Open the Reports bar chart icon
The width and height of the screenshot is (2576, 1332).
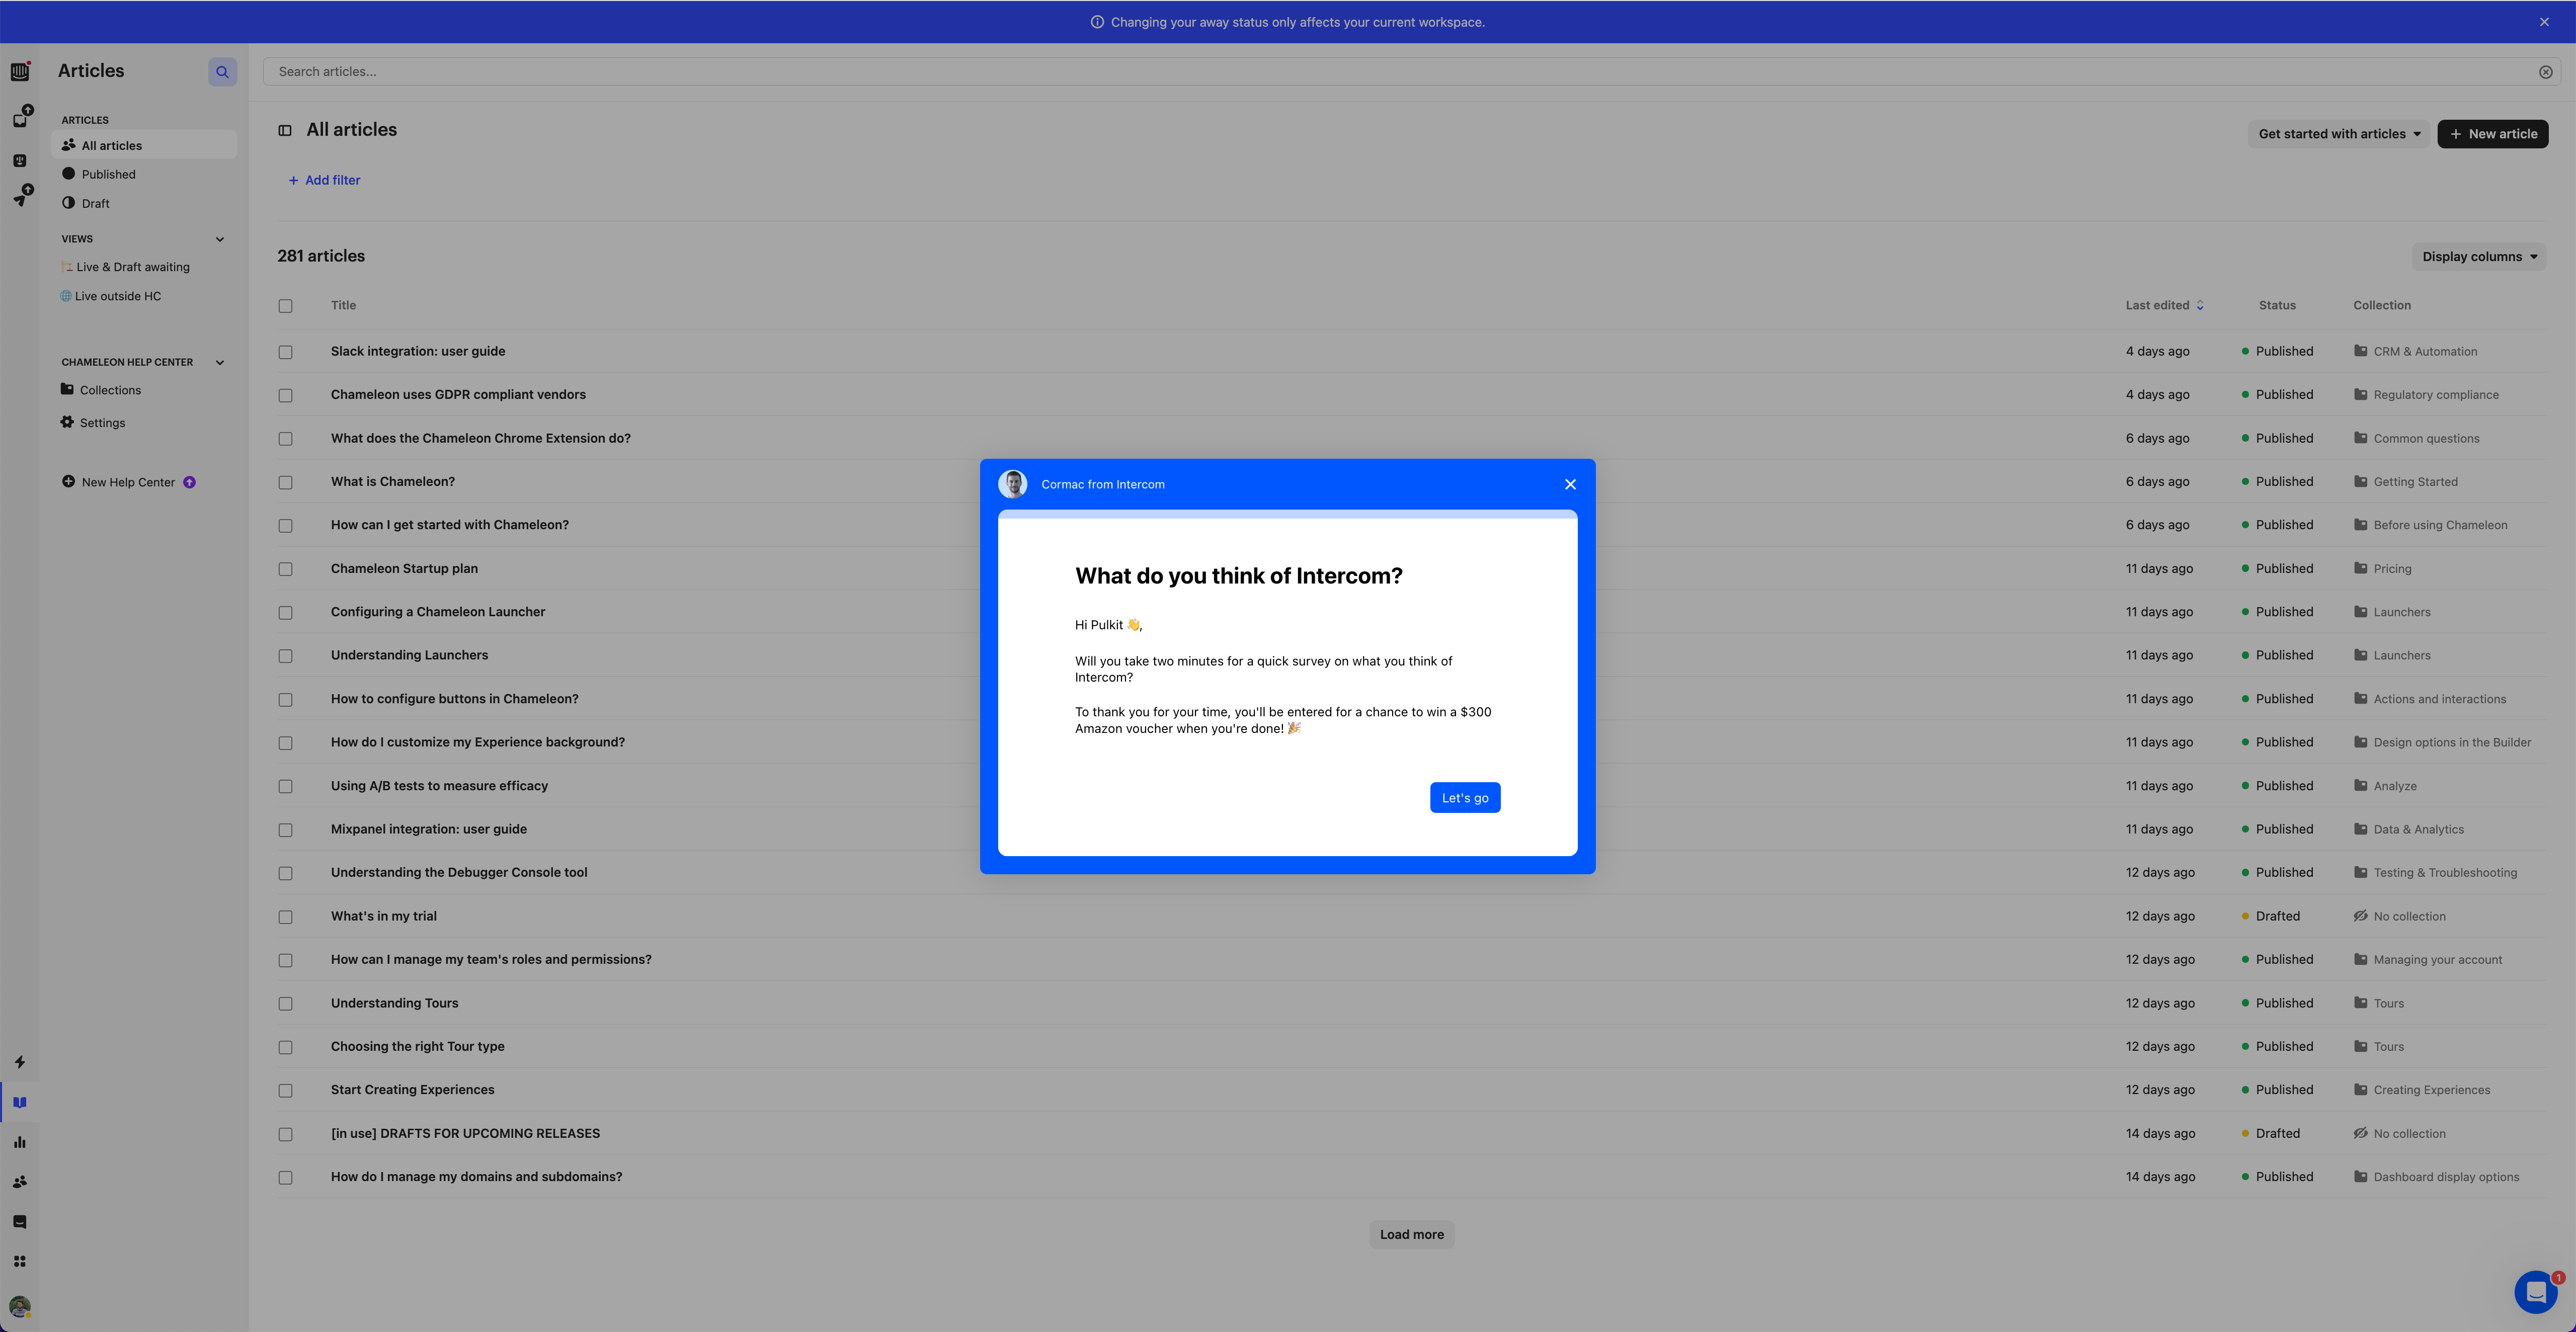click(20, 1142)
